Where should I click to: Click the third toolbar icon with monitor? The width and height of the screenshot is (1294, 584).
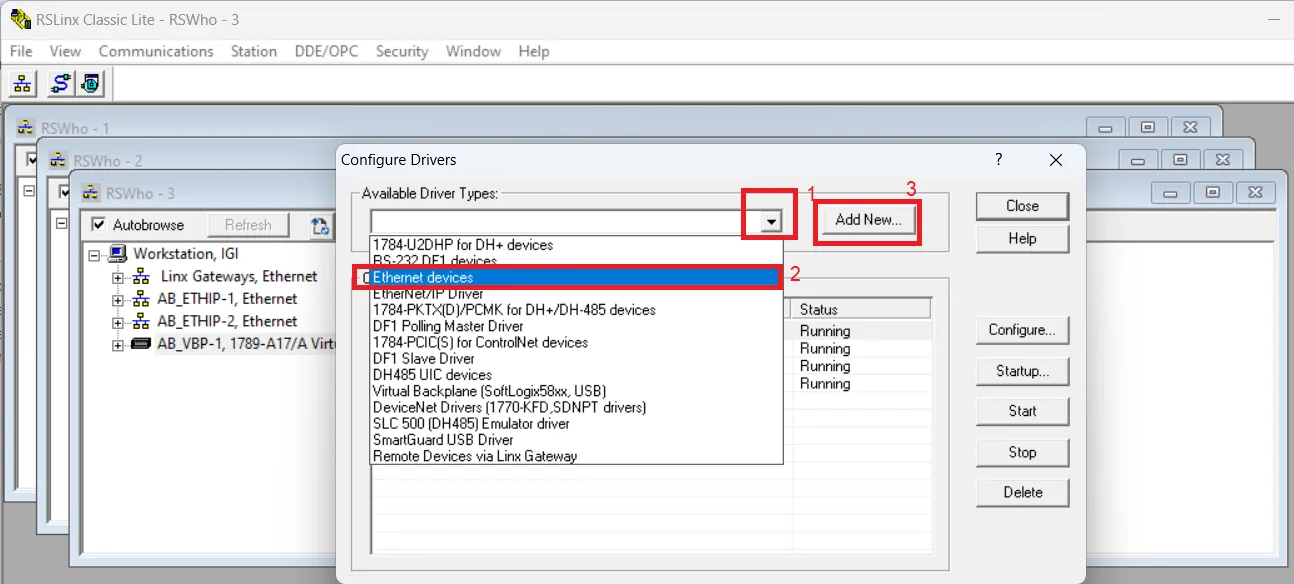tap(90, 84)
